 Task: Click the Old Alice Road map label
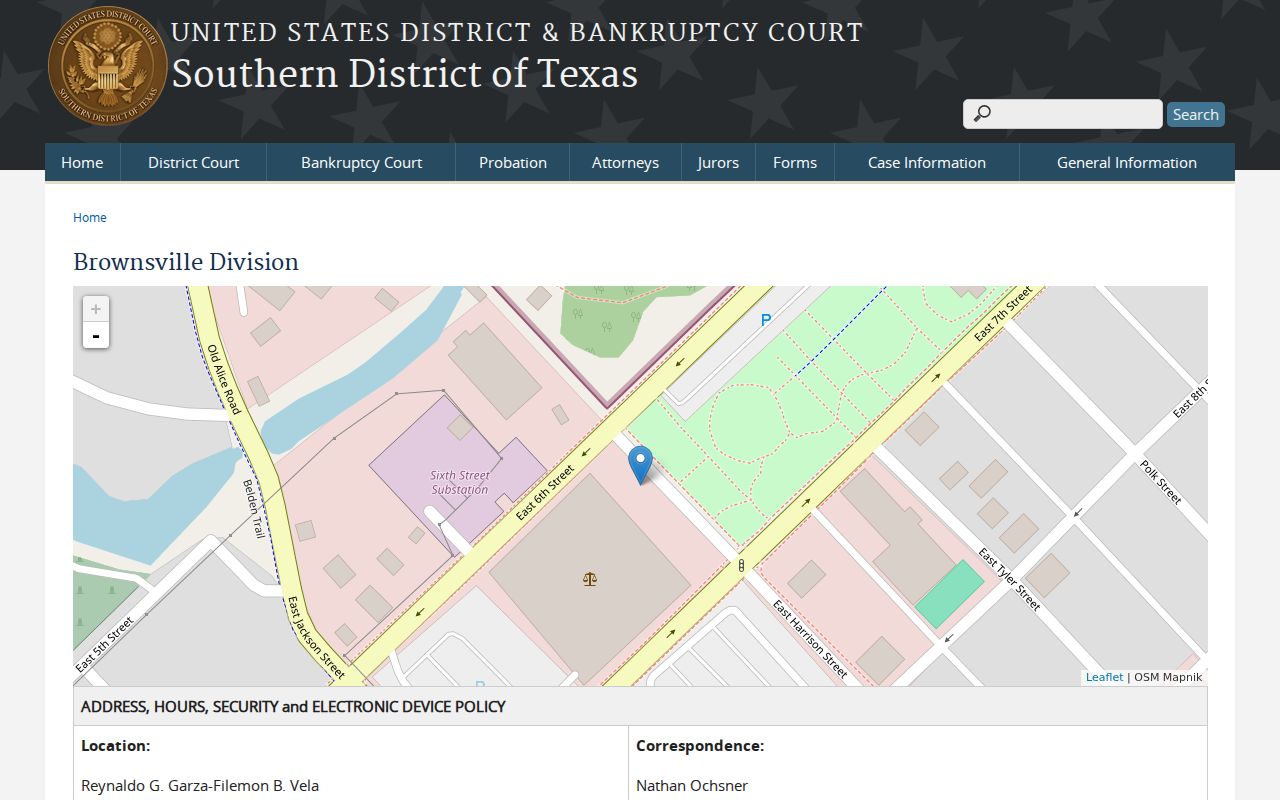point(224,379)
